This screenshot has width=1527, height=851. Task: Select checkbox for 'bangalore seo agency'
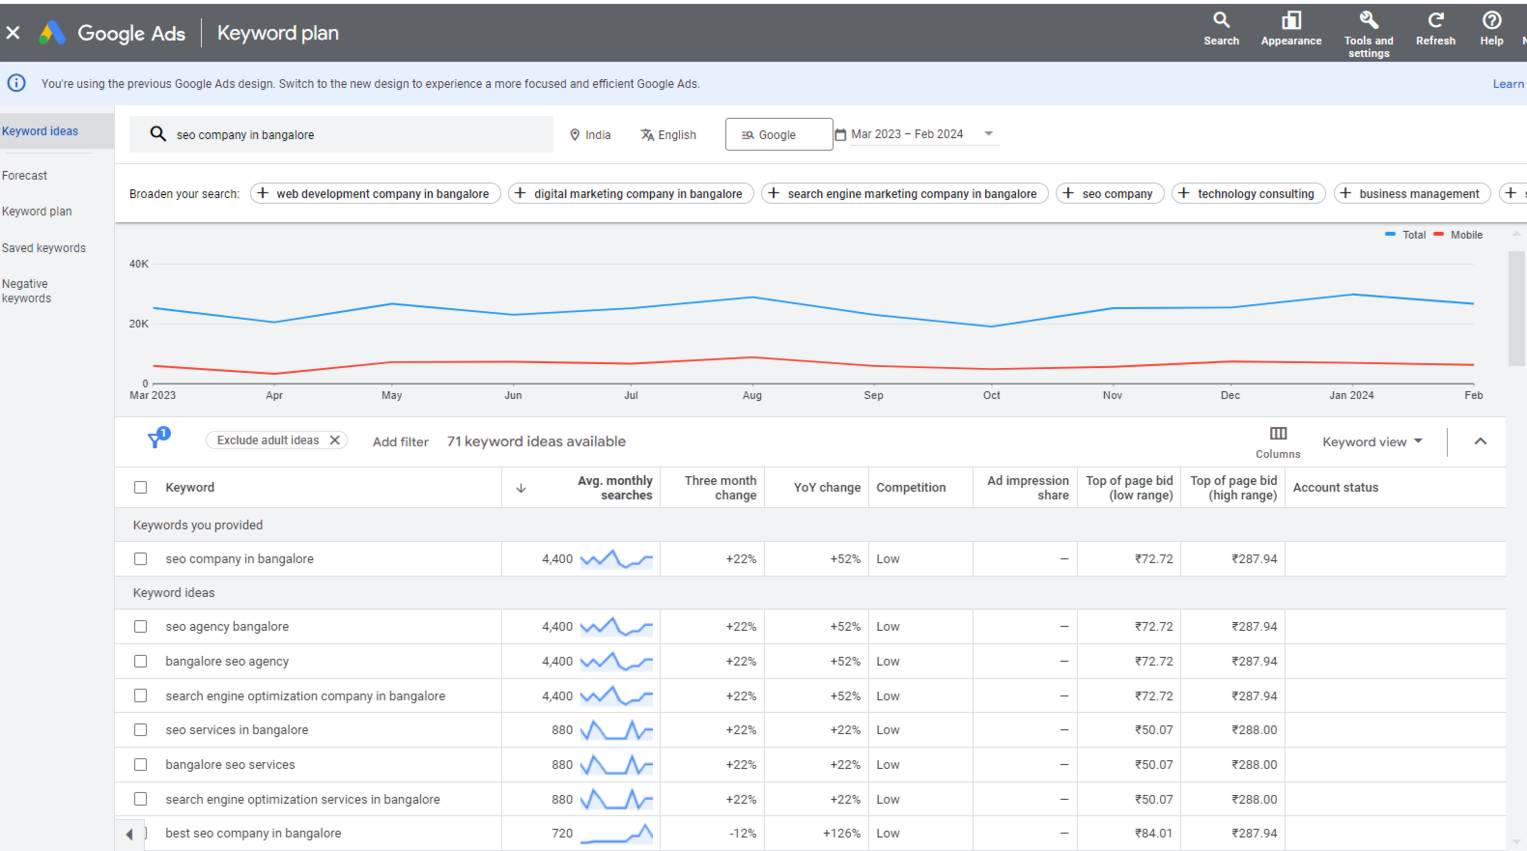coord(140,661)
